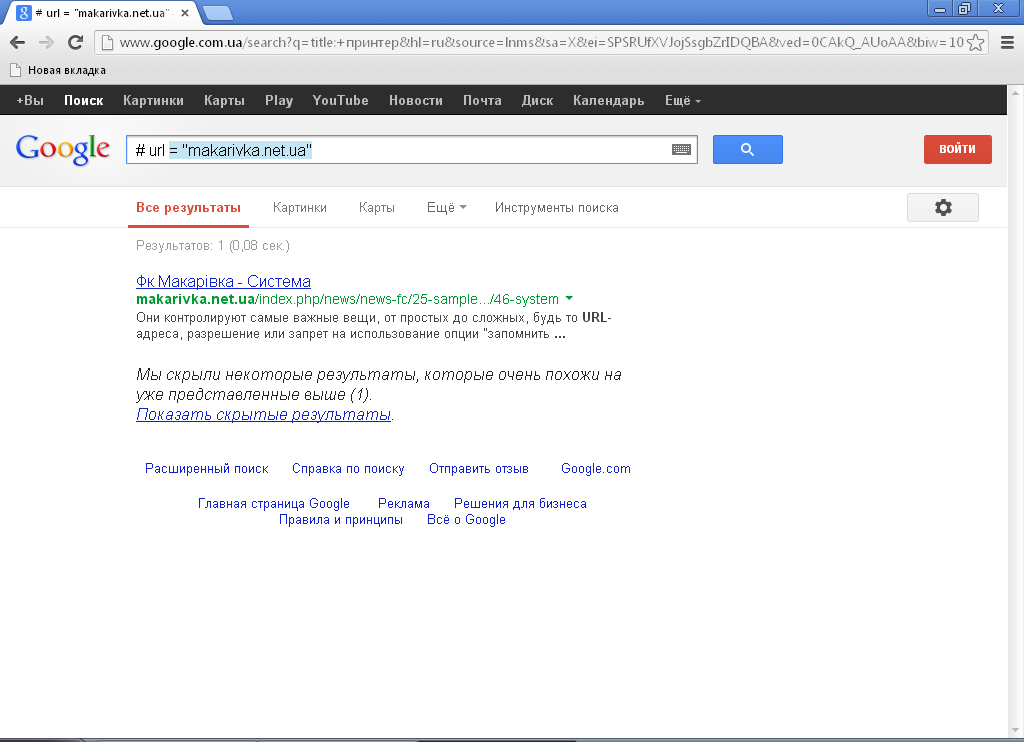Open Календарь in the top bar
The height and width of the screenshot is (742, 1024).
point(609,101)
